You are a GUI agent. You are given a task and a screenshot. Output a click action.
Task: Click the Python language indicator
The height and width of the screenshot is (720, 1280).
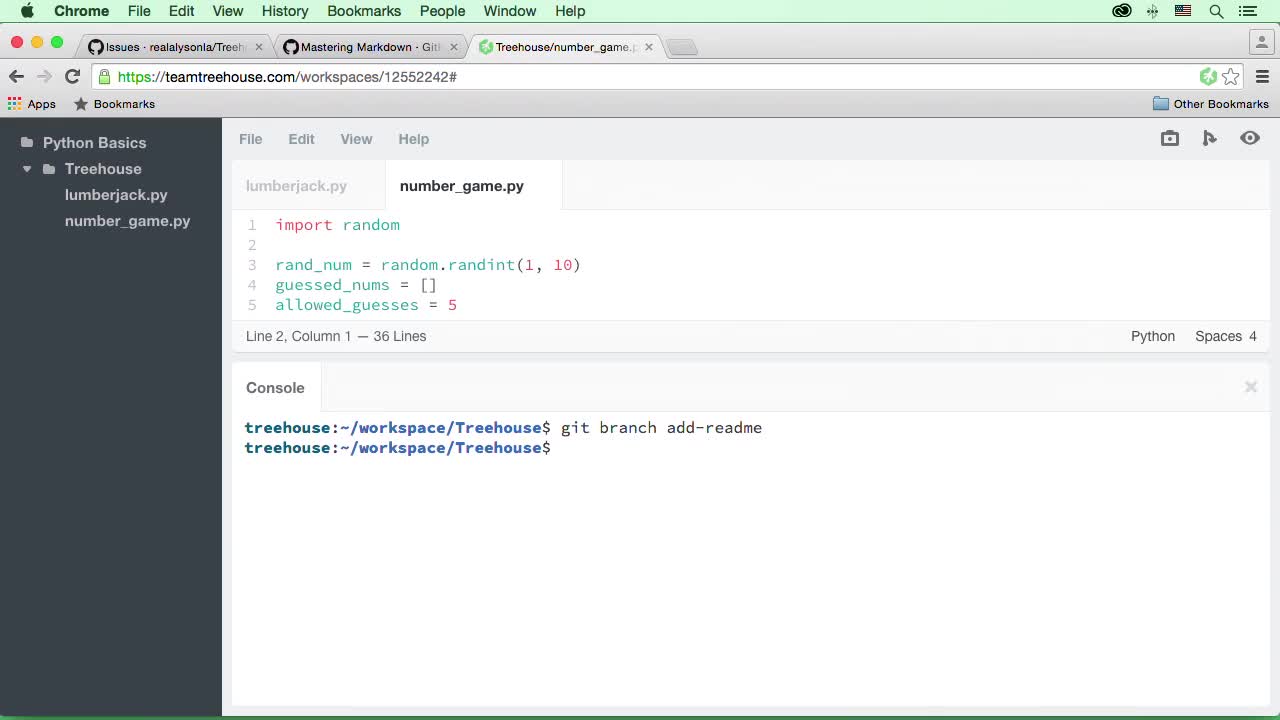(1152, 336)
